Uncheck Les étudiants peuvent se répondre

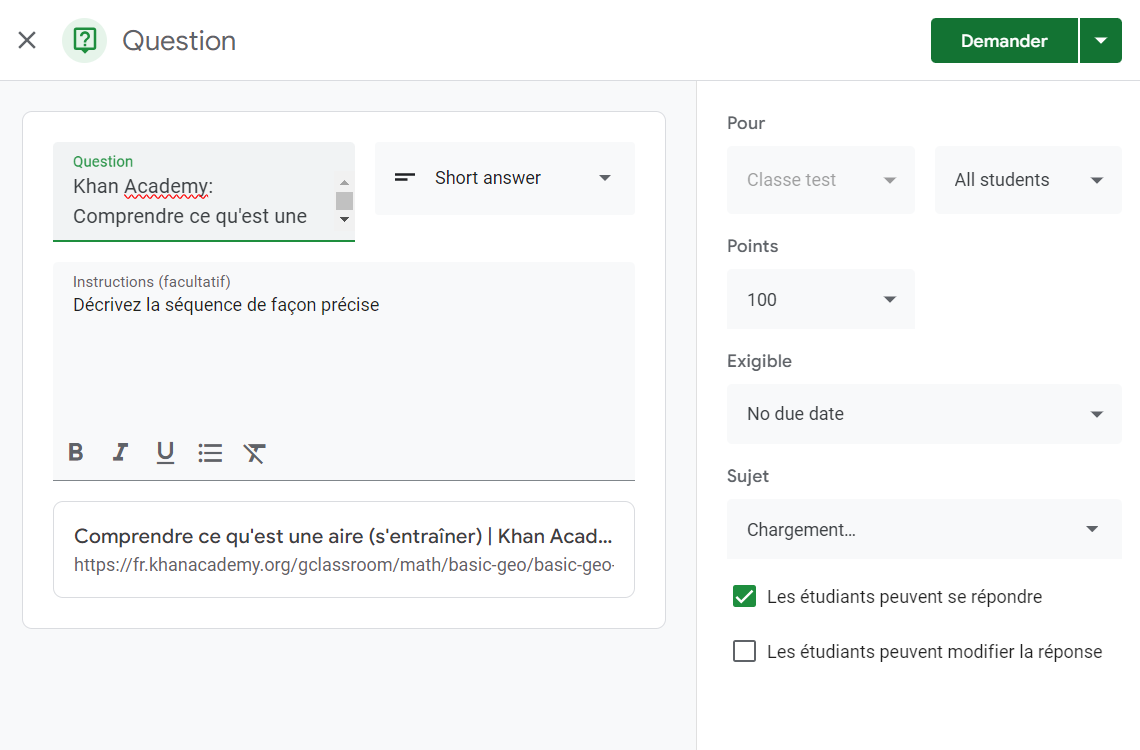coord(744,597)
